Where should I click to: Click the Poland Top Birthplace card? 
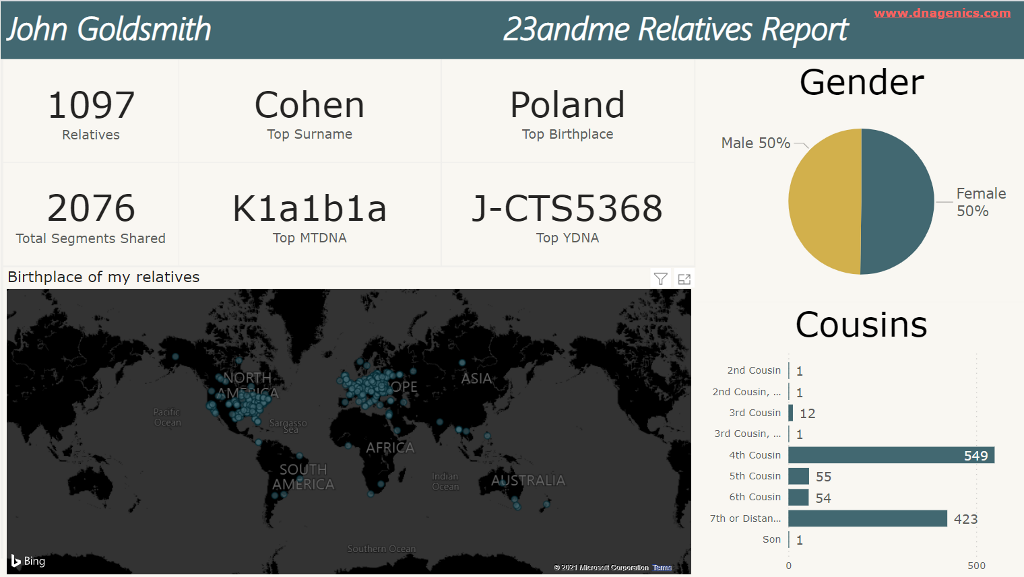point(568,112)
